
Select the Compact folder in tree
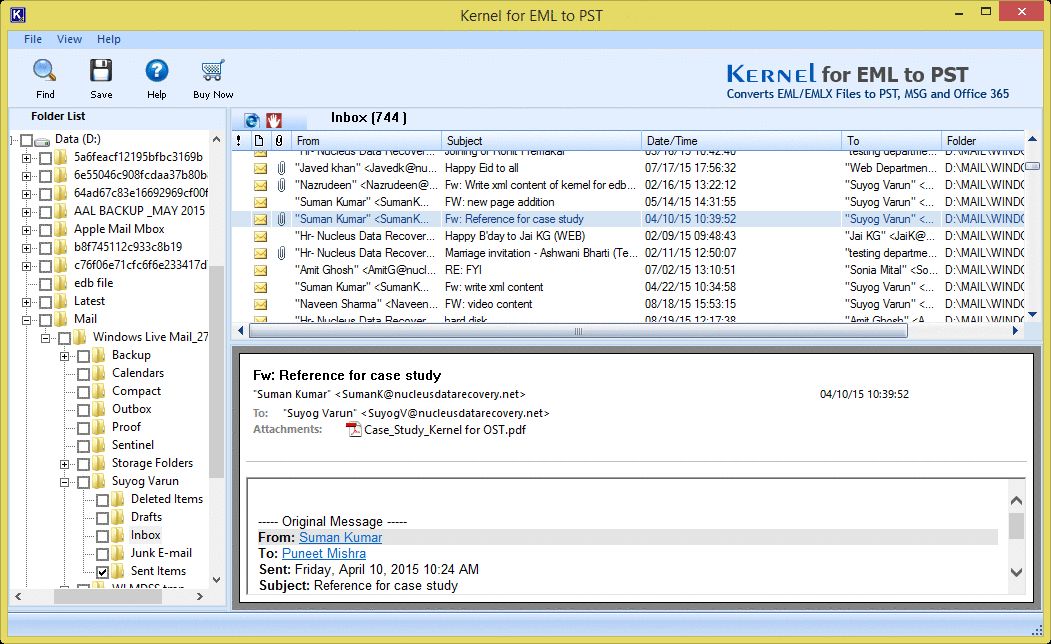(x=136, y=391)
